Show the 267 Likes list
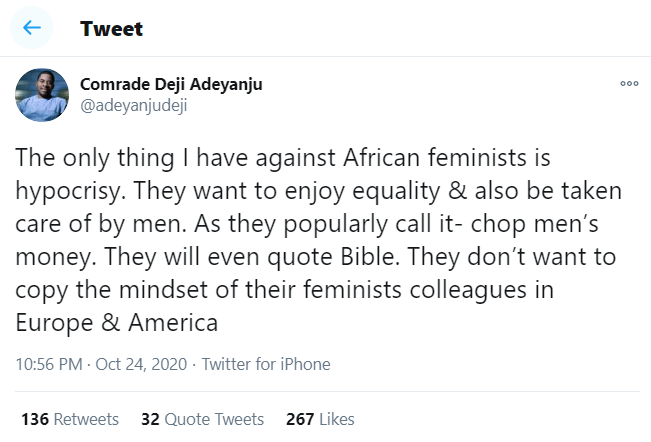The image size is (651, 442). 320,419
